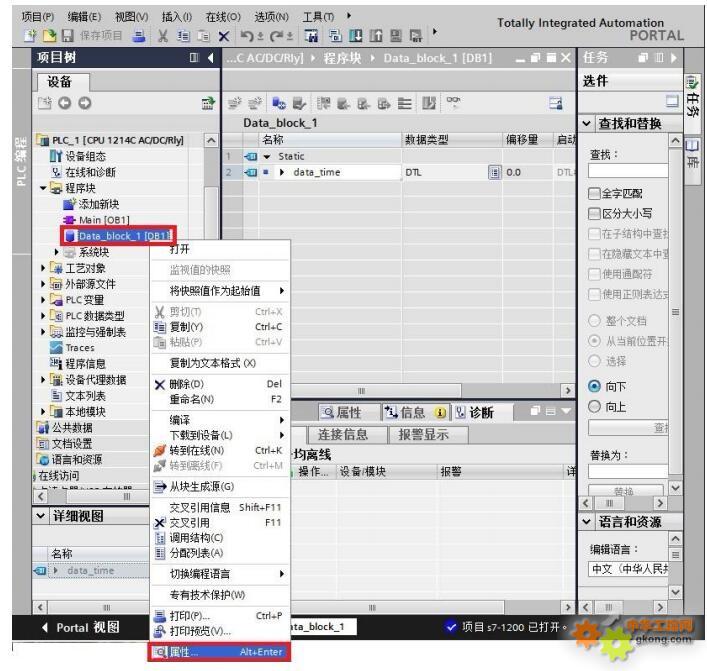Click the open project icon
The height and width of the screenshot is (671, 707).
(49, 36)
